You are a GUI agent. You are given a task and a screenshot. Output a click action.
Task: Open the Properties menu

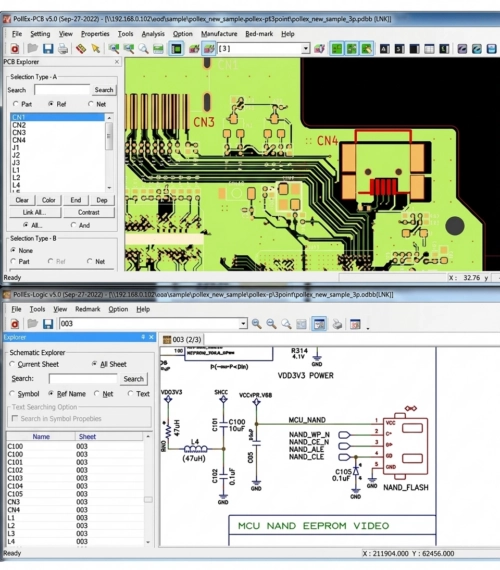[x=95, y=34]
